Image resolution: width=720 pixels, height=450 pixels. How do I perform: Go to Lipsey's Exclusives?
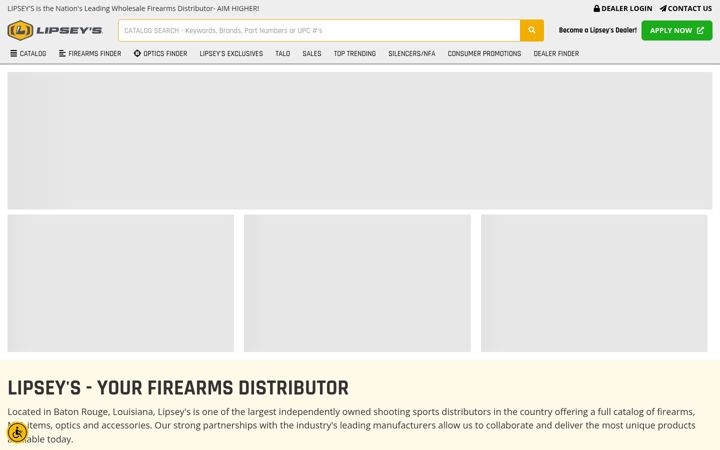tap(231, 53)
